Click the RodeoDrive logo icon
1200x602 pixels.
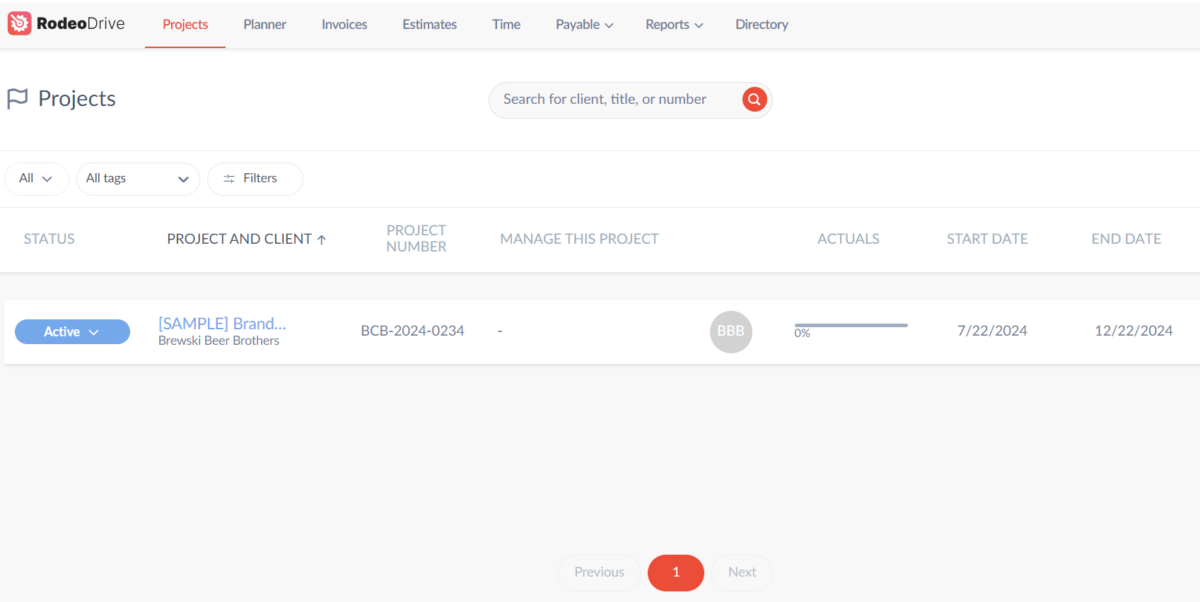19,24
